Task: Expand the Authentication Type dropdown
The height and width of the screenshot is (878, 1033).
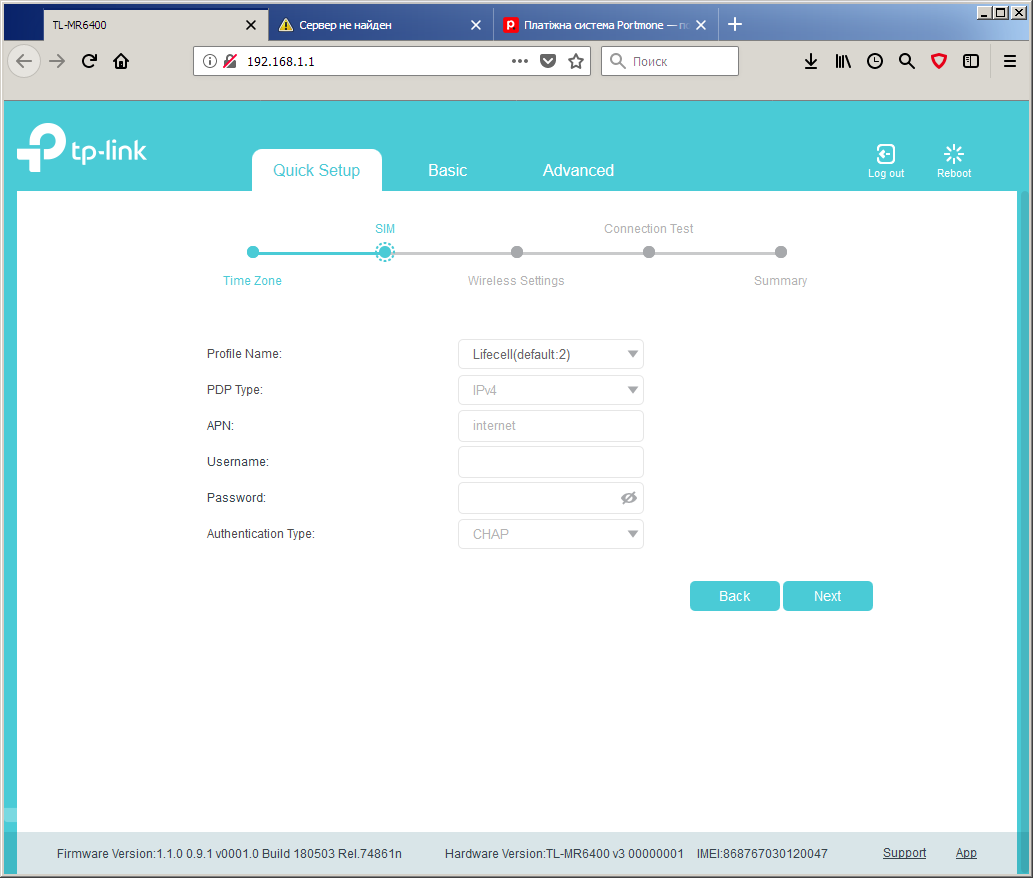Action: pos(551,534)
